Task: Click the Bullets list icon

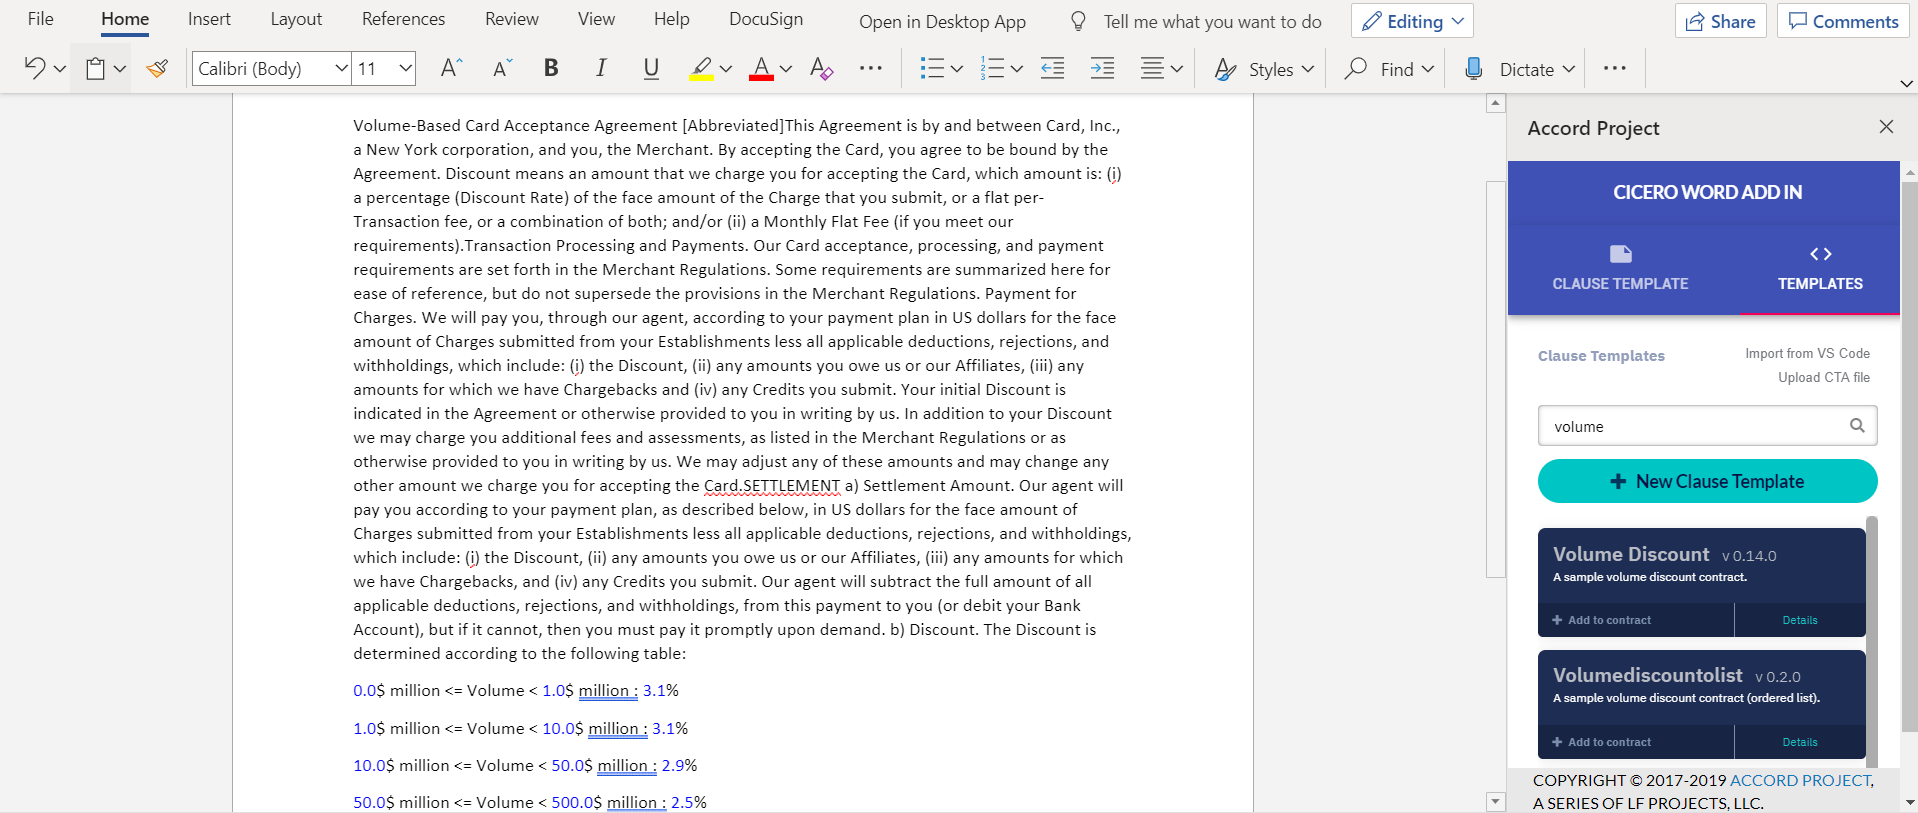Action: coord(932,68)
